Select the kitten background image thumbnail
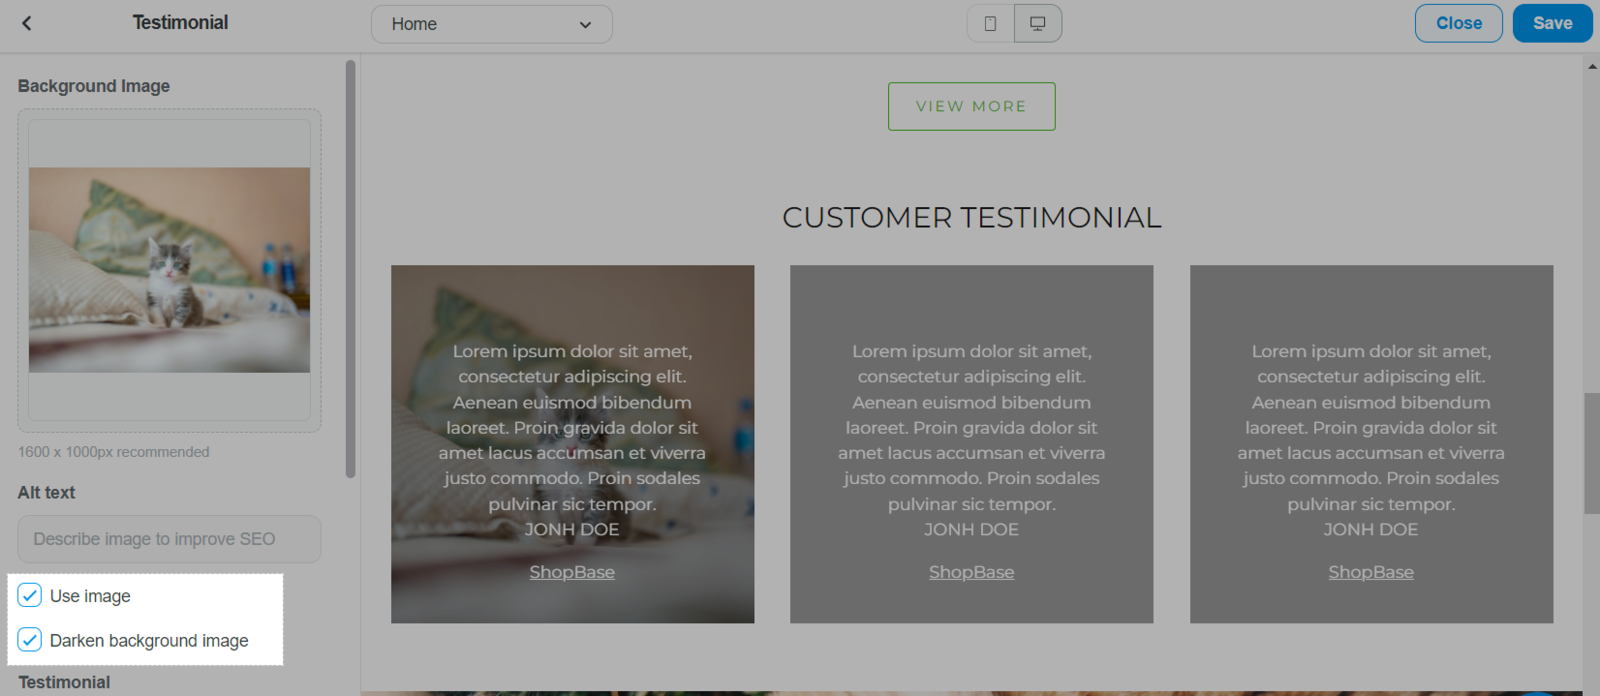Image resolution: width=1600 pixels, height=696 pixels. 169,270
